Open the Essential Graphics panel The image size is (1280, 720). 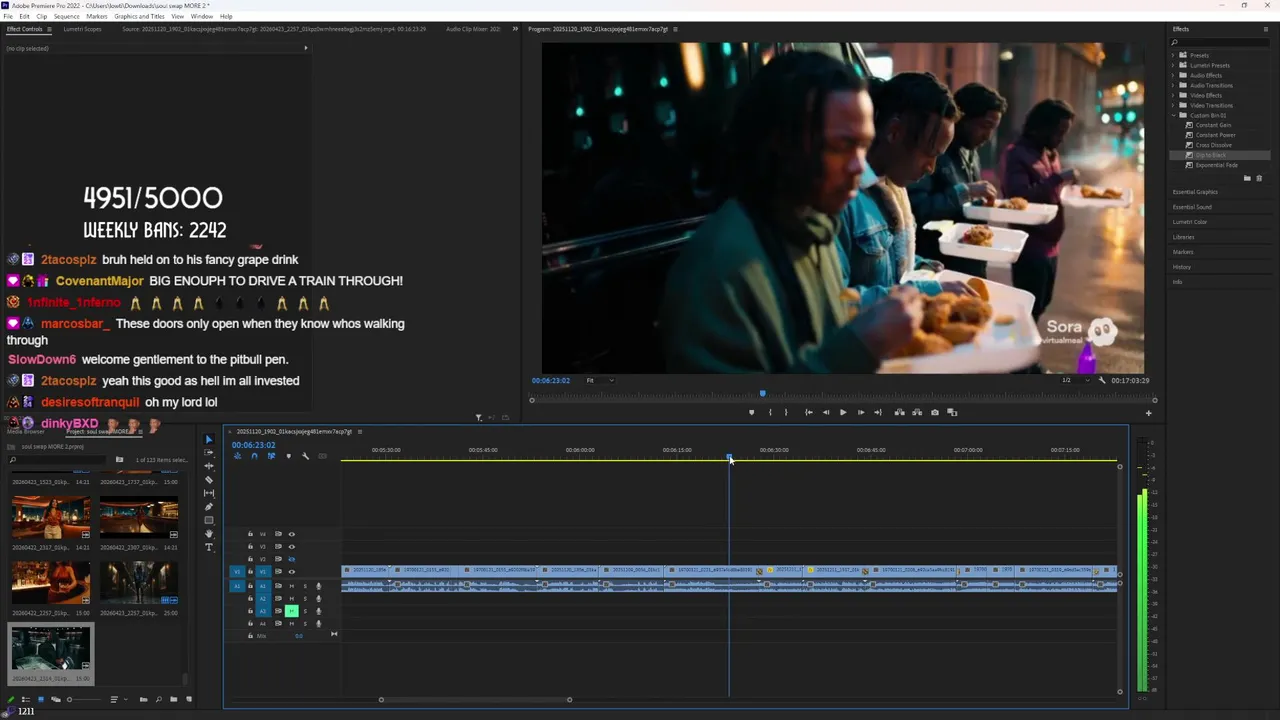[x=1195, y=192]
